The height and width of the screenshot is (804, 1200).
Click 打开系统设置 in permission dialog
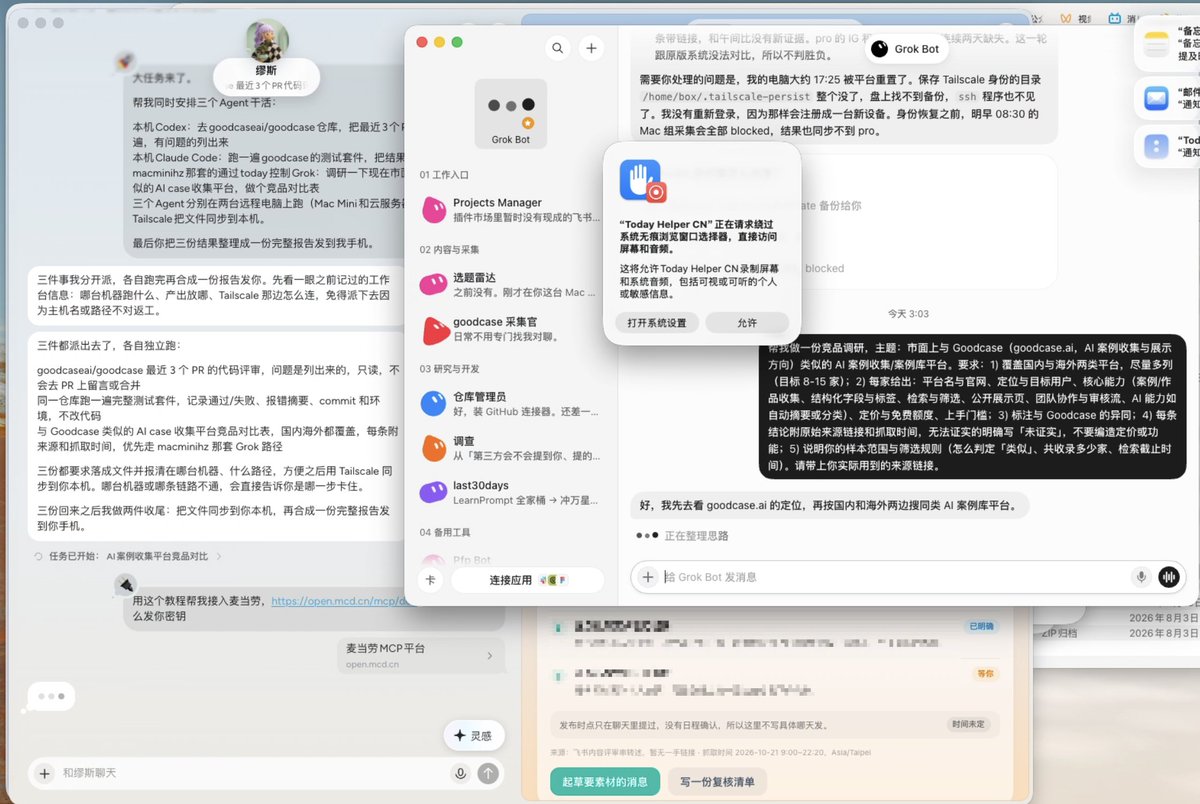point(657,323)
